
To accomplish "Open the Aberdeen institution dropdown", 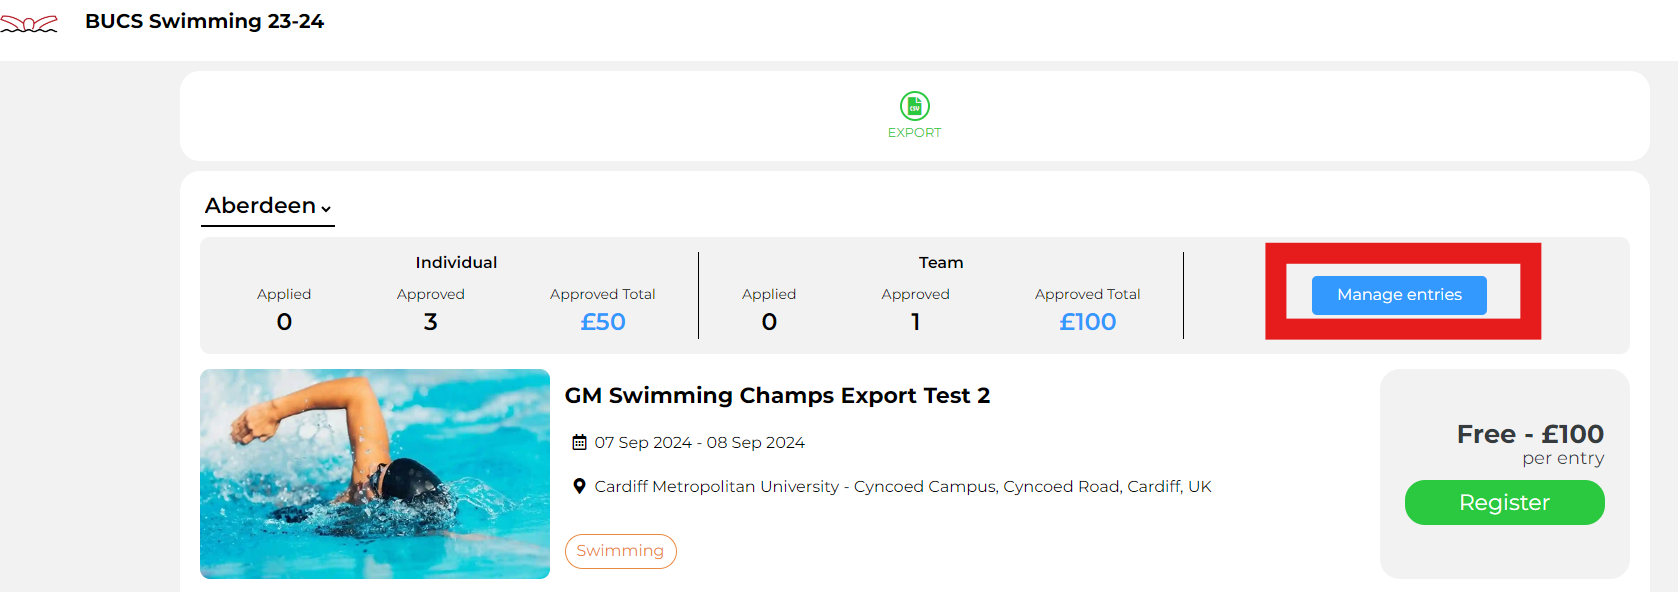I will (x=268, y=206).
